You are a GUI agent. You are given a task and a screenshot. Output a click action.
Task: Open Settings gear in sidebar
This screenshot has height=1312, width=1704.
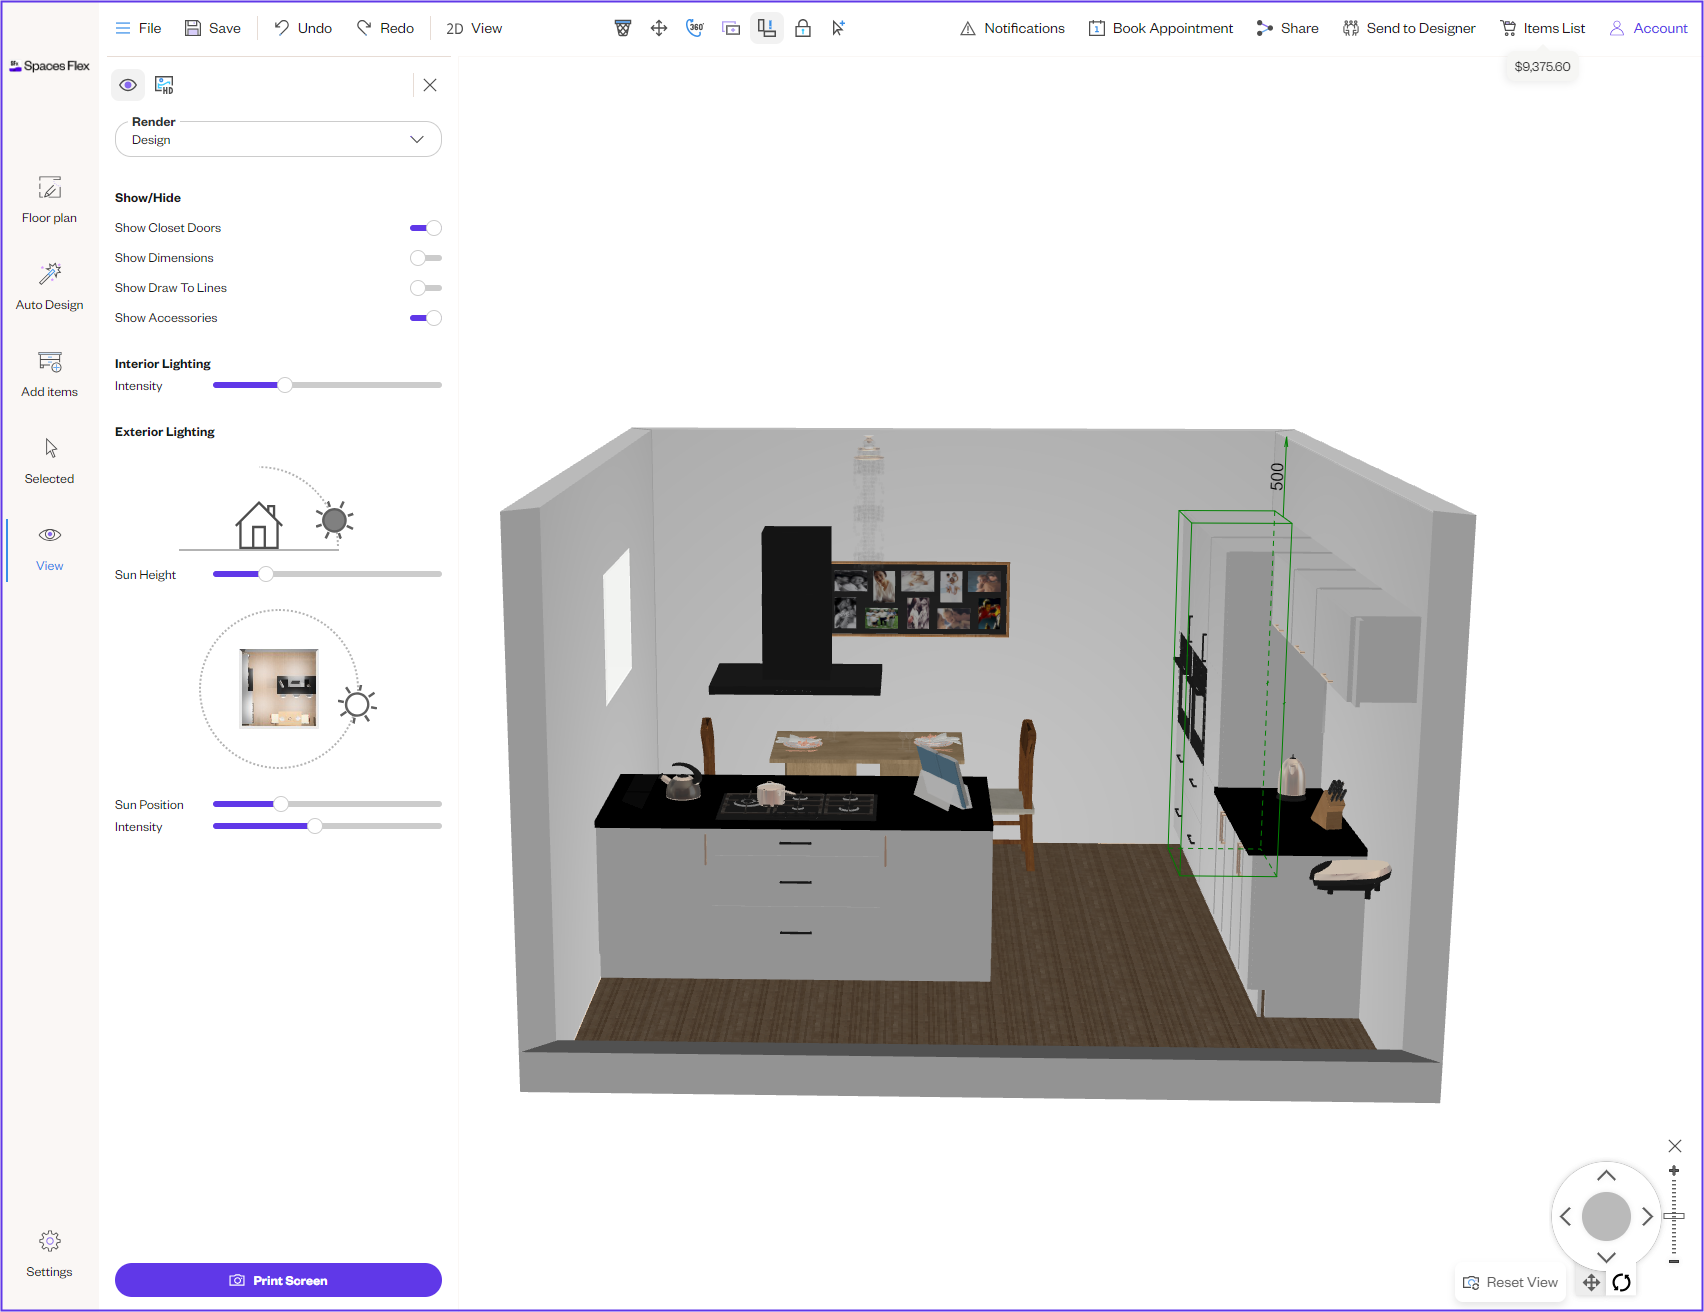coord(50,1254)
